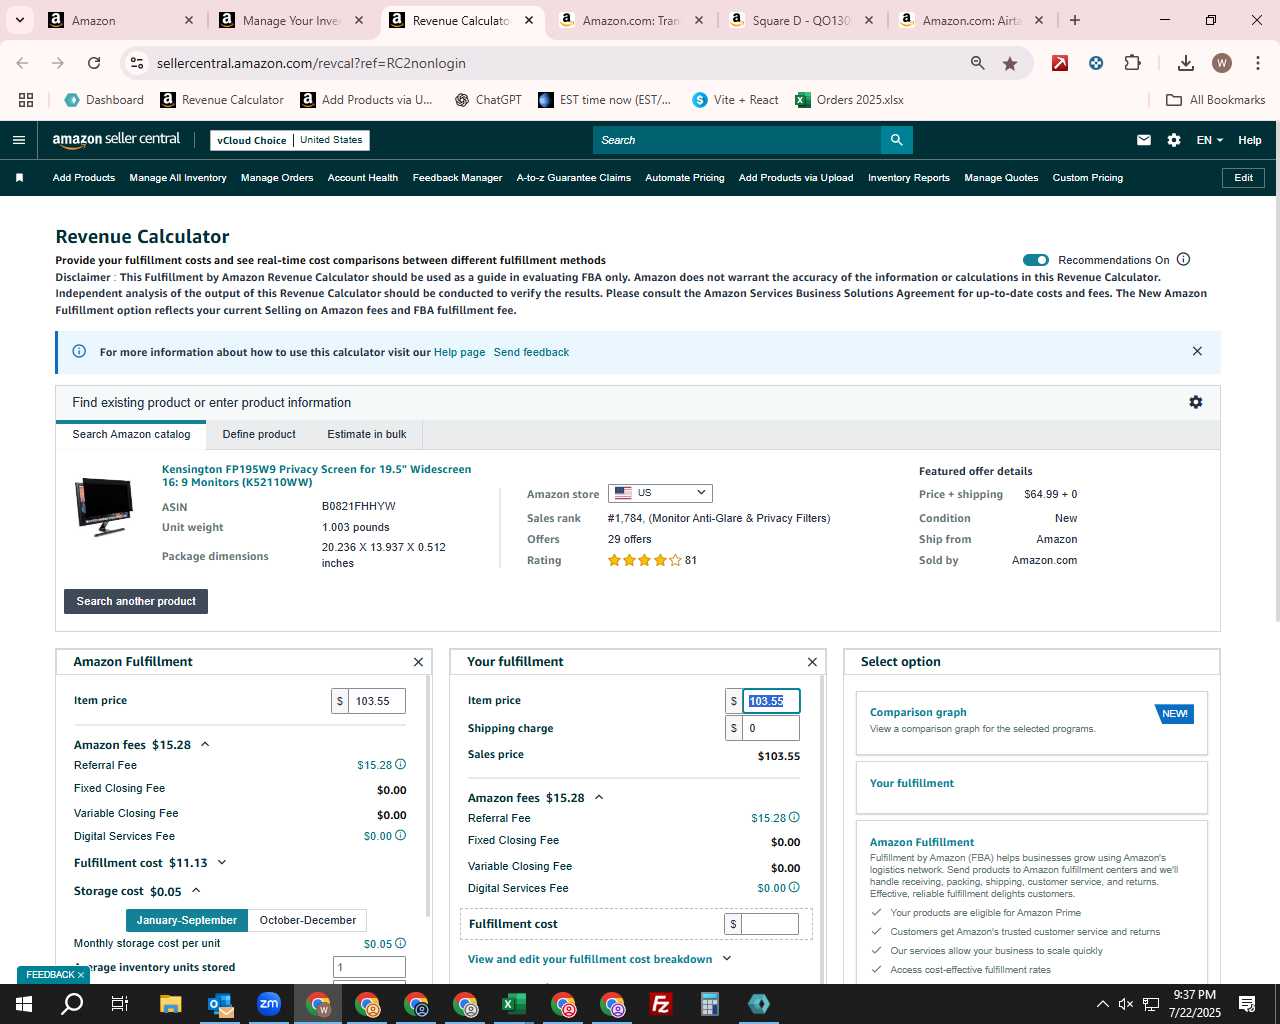Open All Bookmarks folder
The image size is (1280, 1024).
pyautogui.click(x=1216, y=100)
